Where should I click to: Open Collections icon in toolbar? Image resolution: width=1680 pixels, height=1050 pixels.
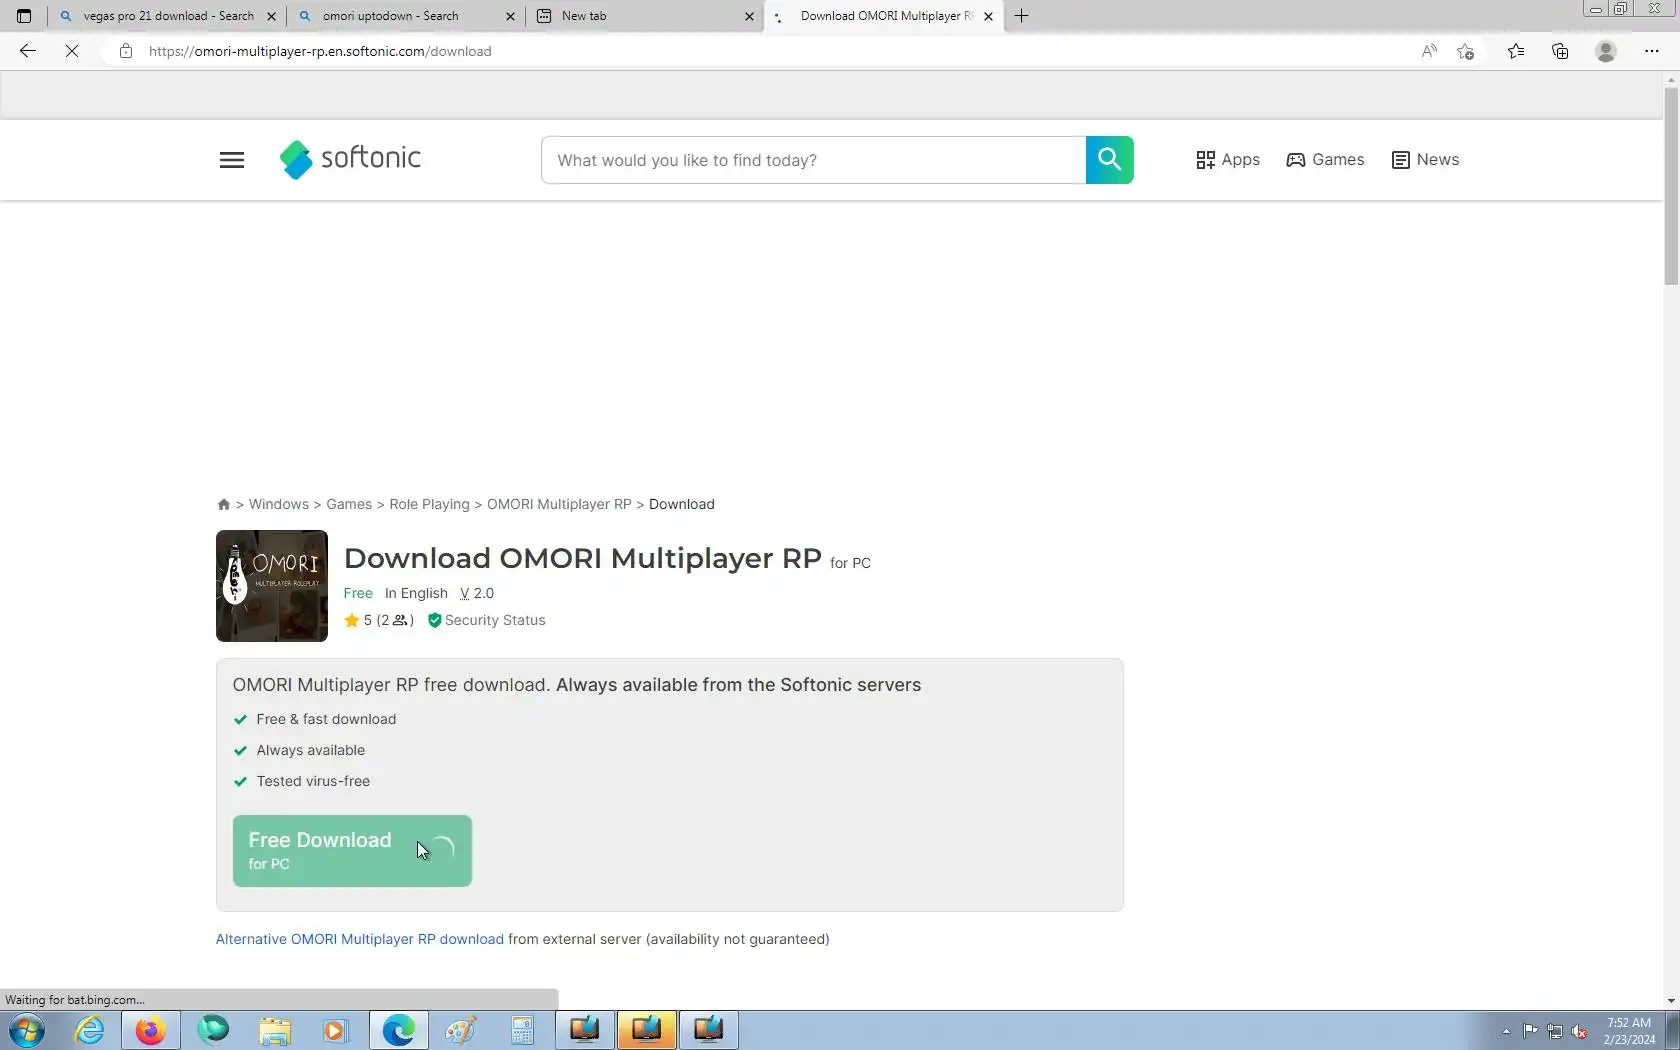pos(1560,51)
